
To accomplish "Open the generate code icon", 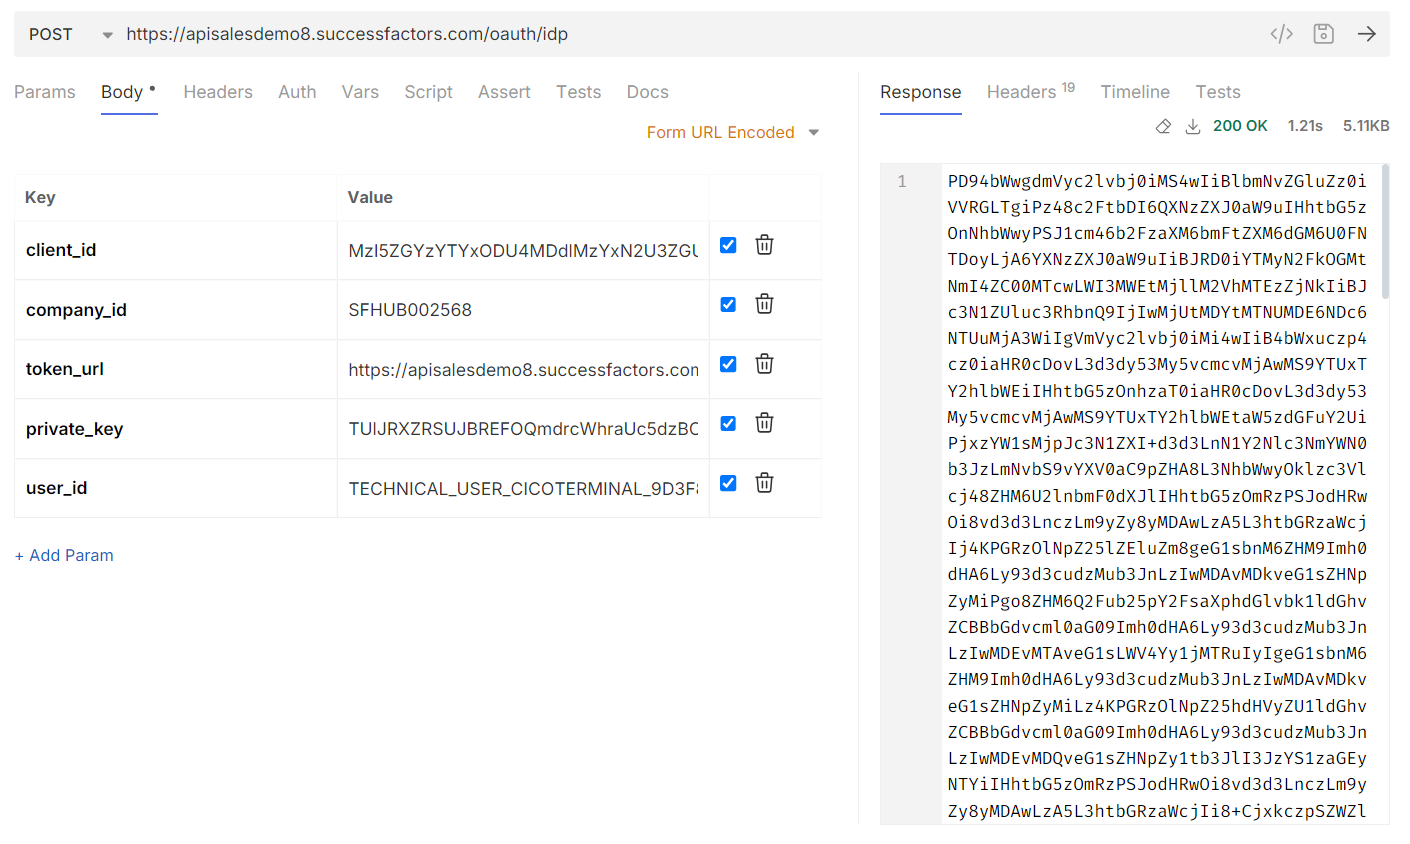I will [x=1281, y=34].
